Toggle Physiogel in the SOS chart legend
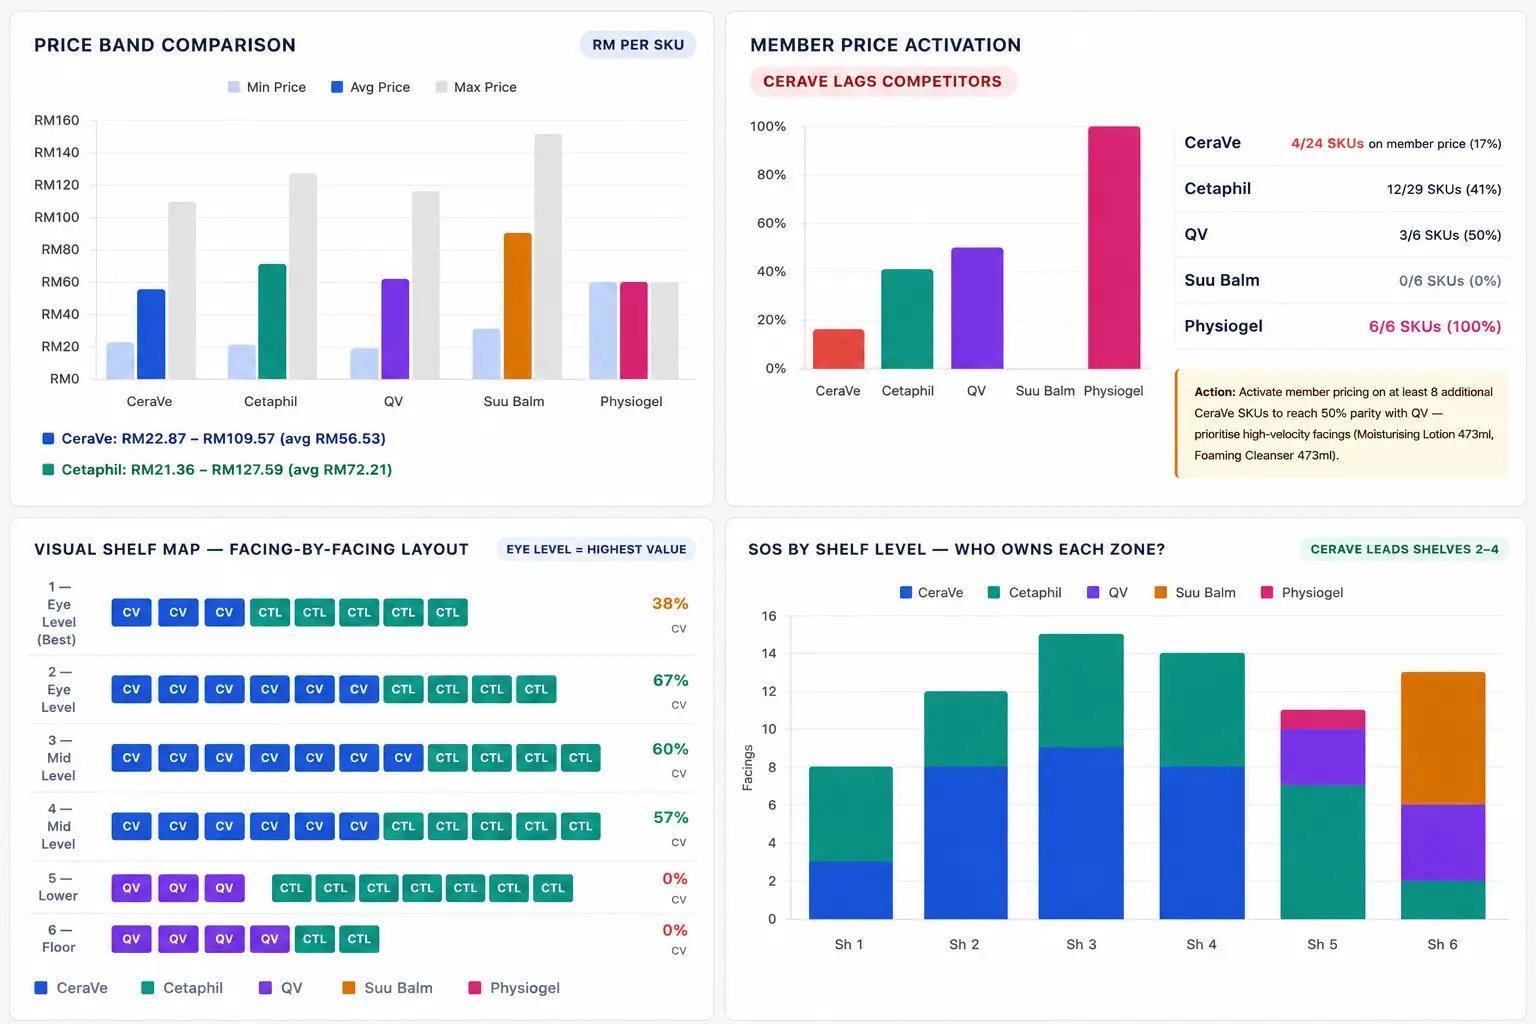Viewport: 1536px width, 1024px height. click(1302, 592)
